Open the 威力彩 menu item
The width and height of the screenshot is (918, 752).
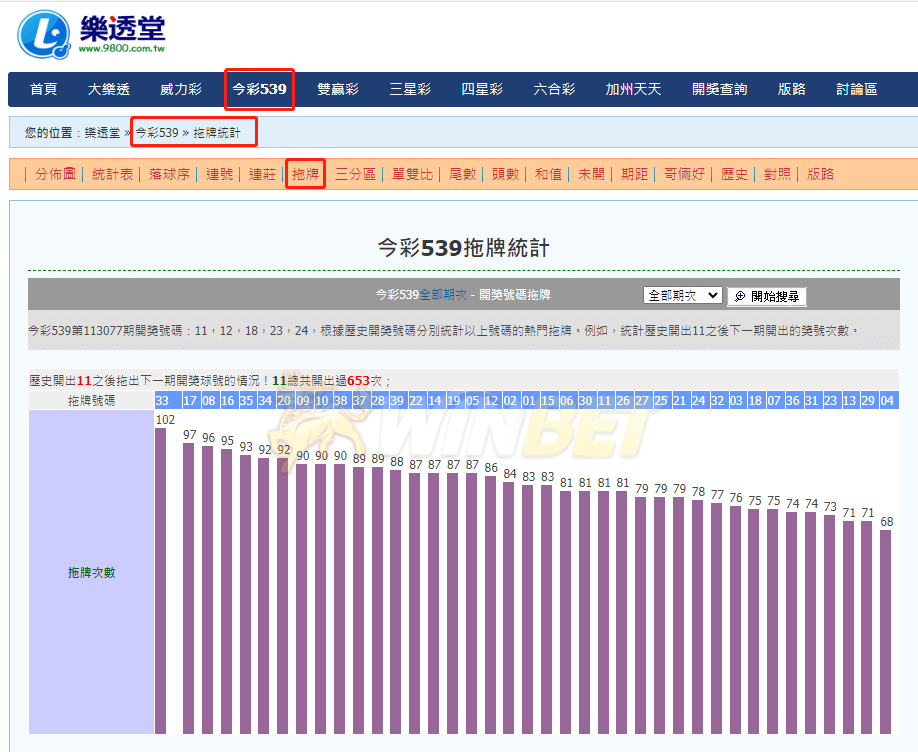click(181, 89)
